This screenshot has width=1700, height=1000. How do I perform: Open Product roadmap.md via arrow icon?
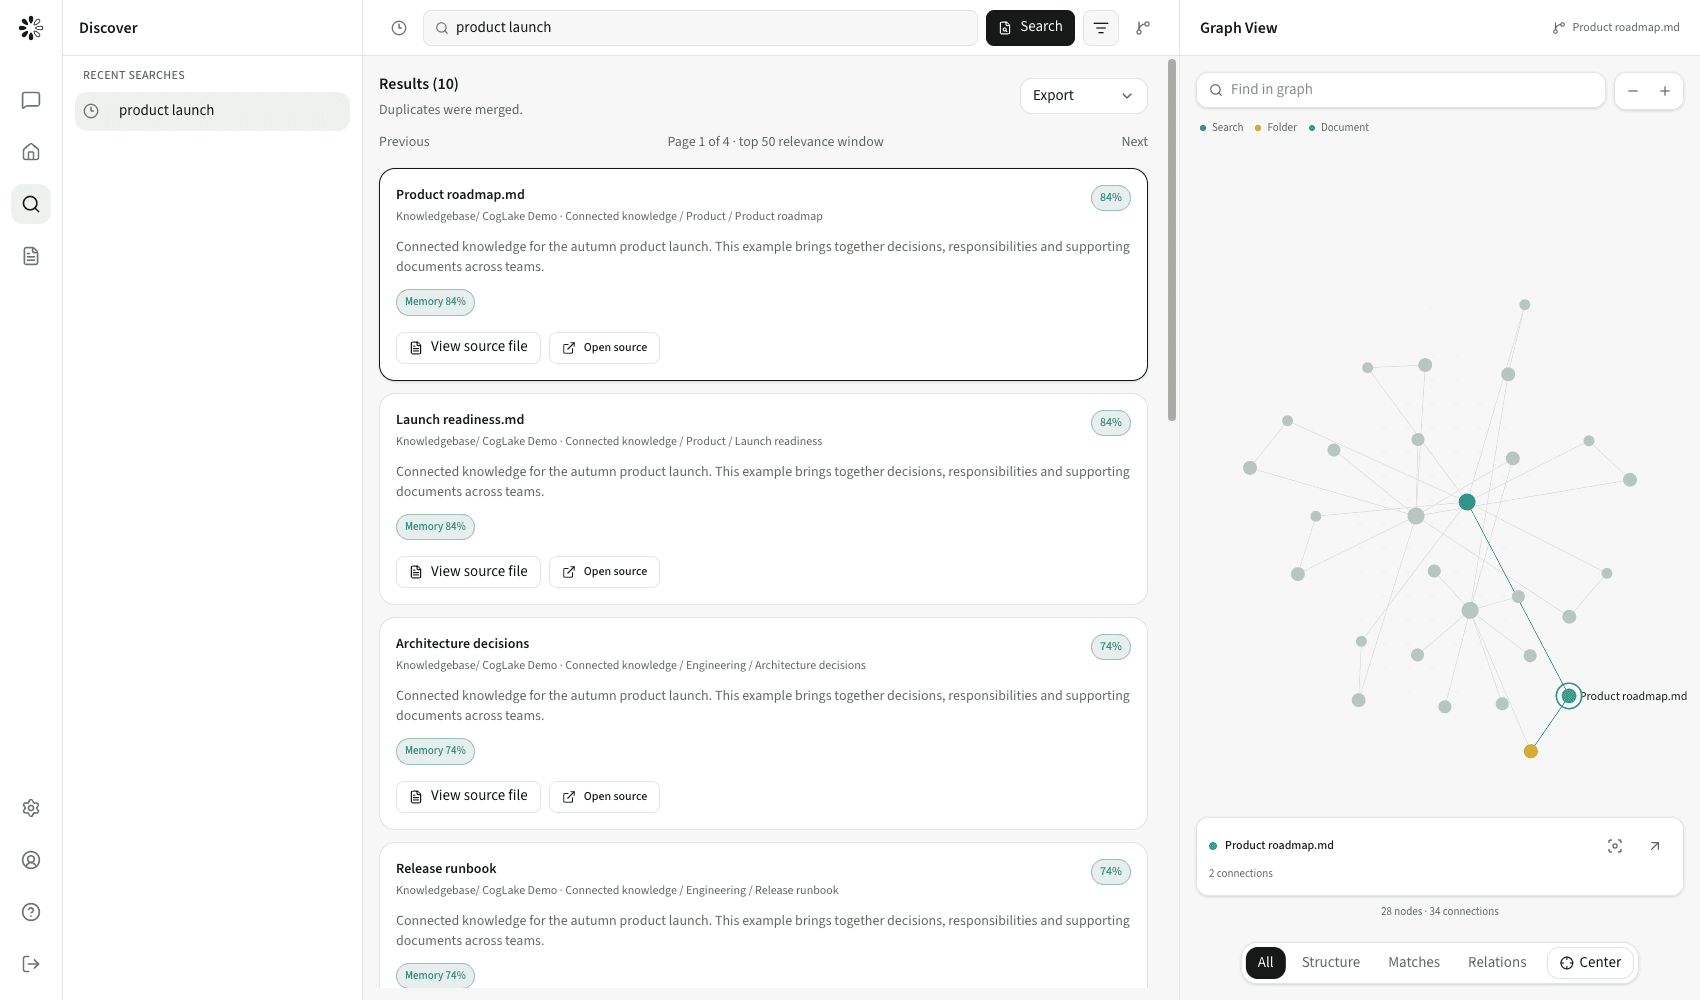pyautogui.click(x=1655, y=846)
